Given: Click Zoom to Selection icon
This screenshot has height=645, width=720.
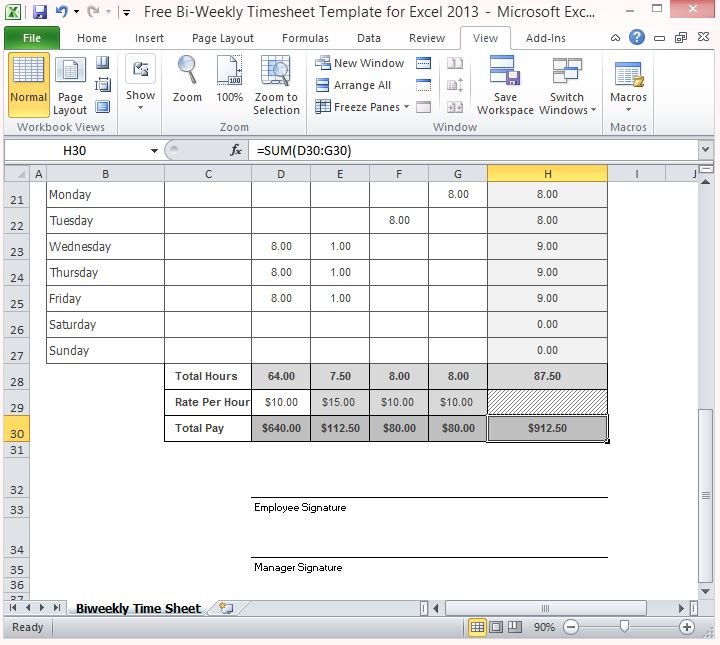Looking at the screenshot, I should pyautogui.click(x=276, y=80).
